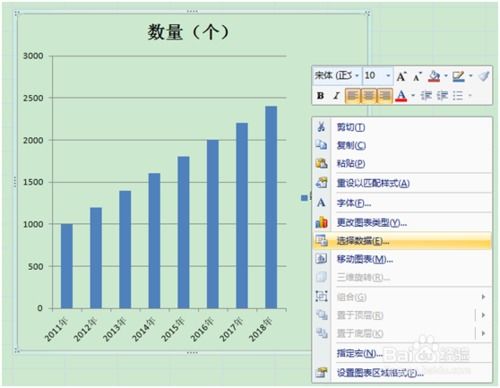This screenshot has height=388, width=500.
Task: Click the chart's top-middle sizing handle
Action: click(192, 11)
